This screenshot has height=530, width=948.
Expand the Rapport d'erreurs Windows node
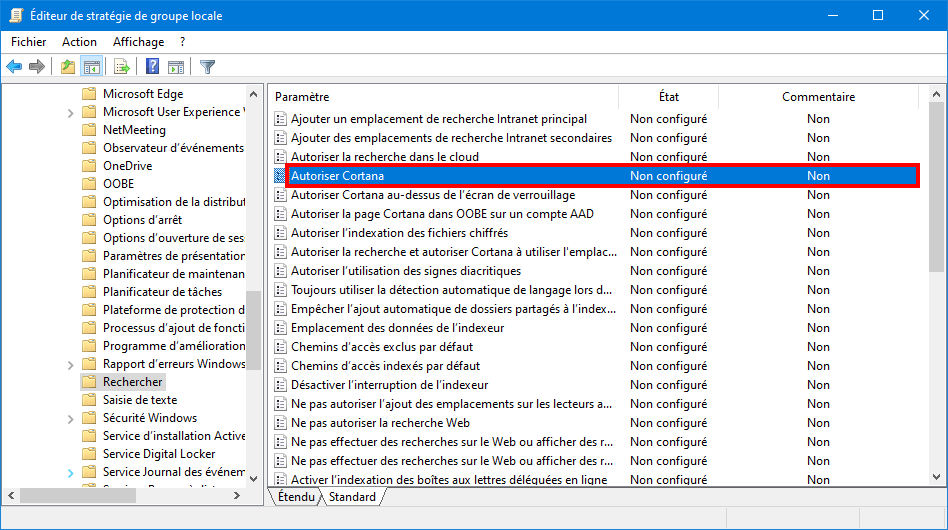click(70, 365)
